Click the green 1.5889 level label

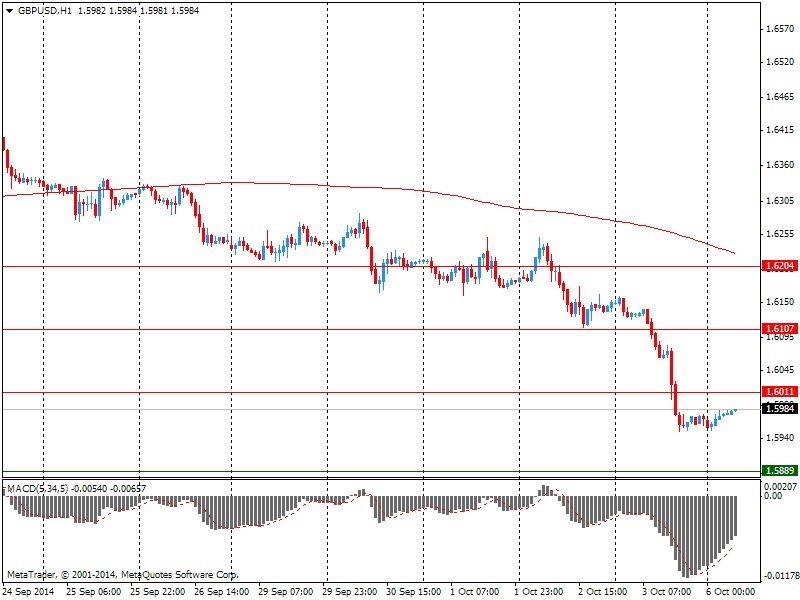point(779,470)
